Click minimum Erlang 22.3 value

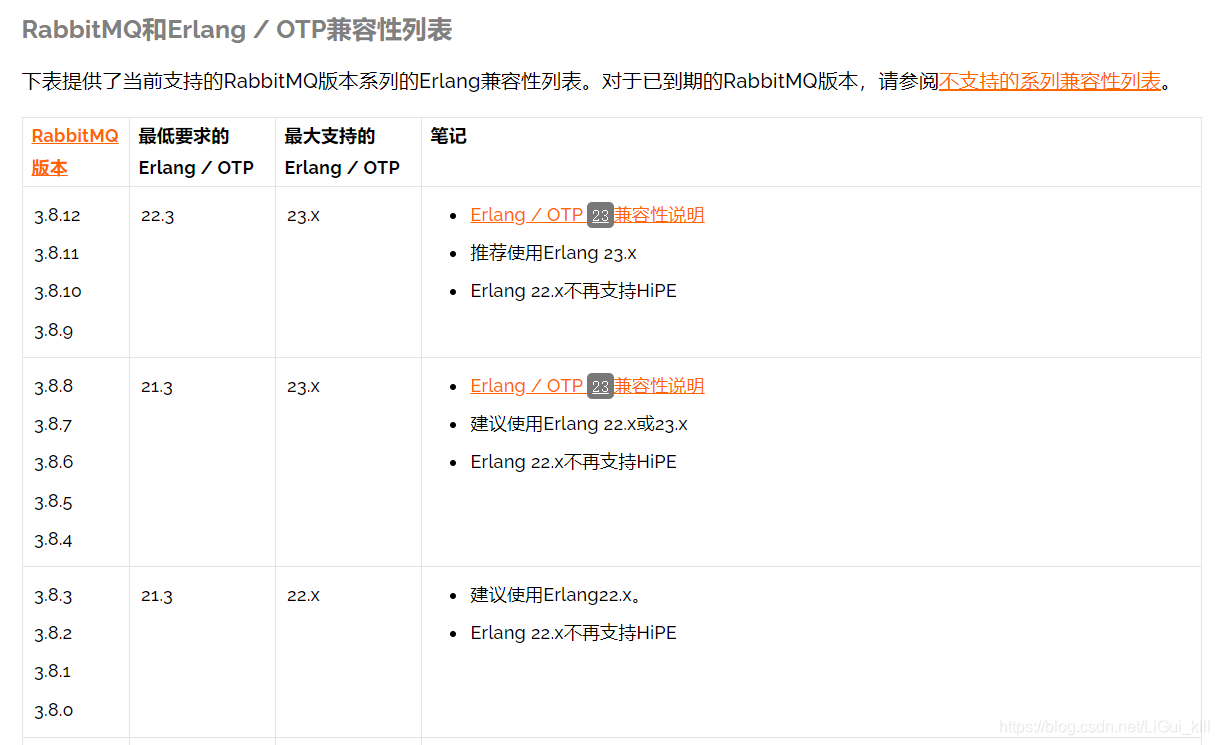pyautogui.click(x=157, y=215)
